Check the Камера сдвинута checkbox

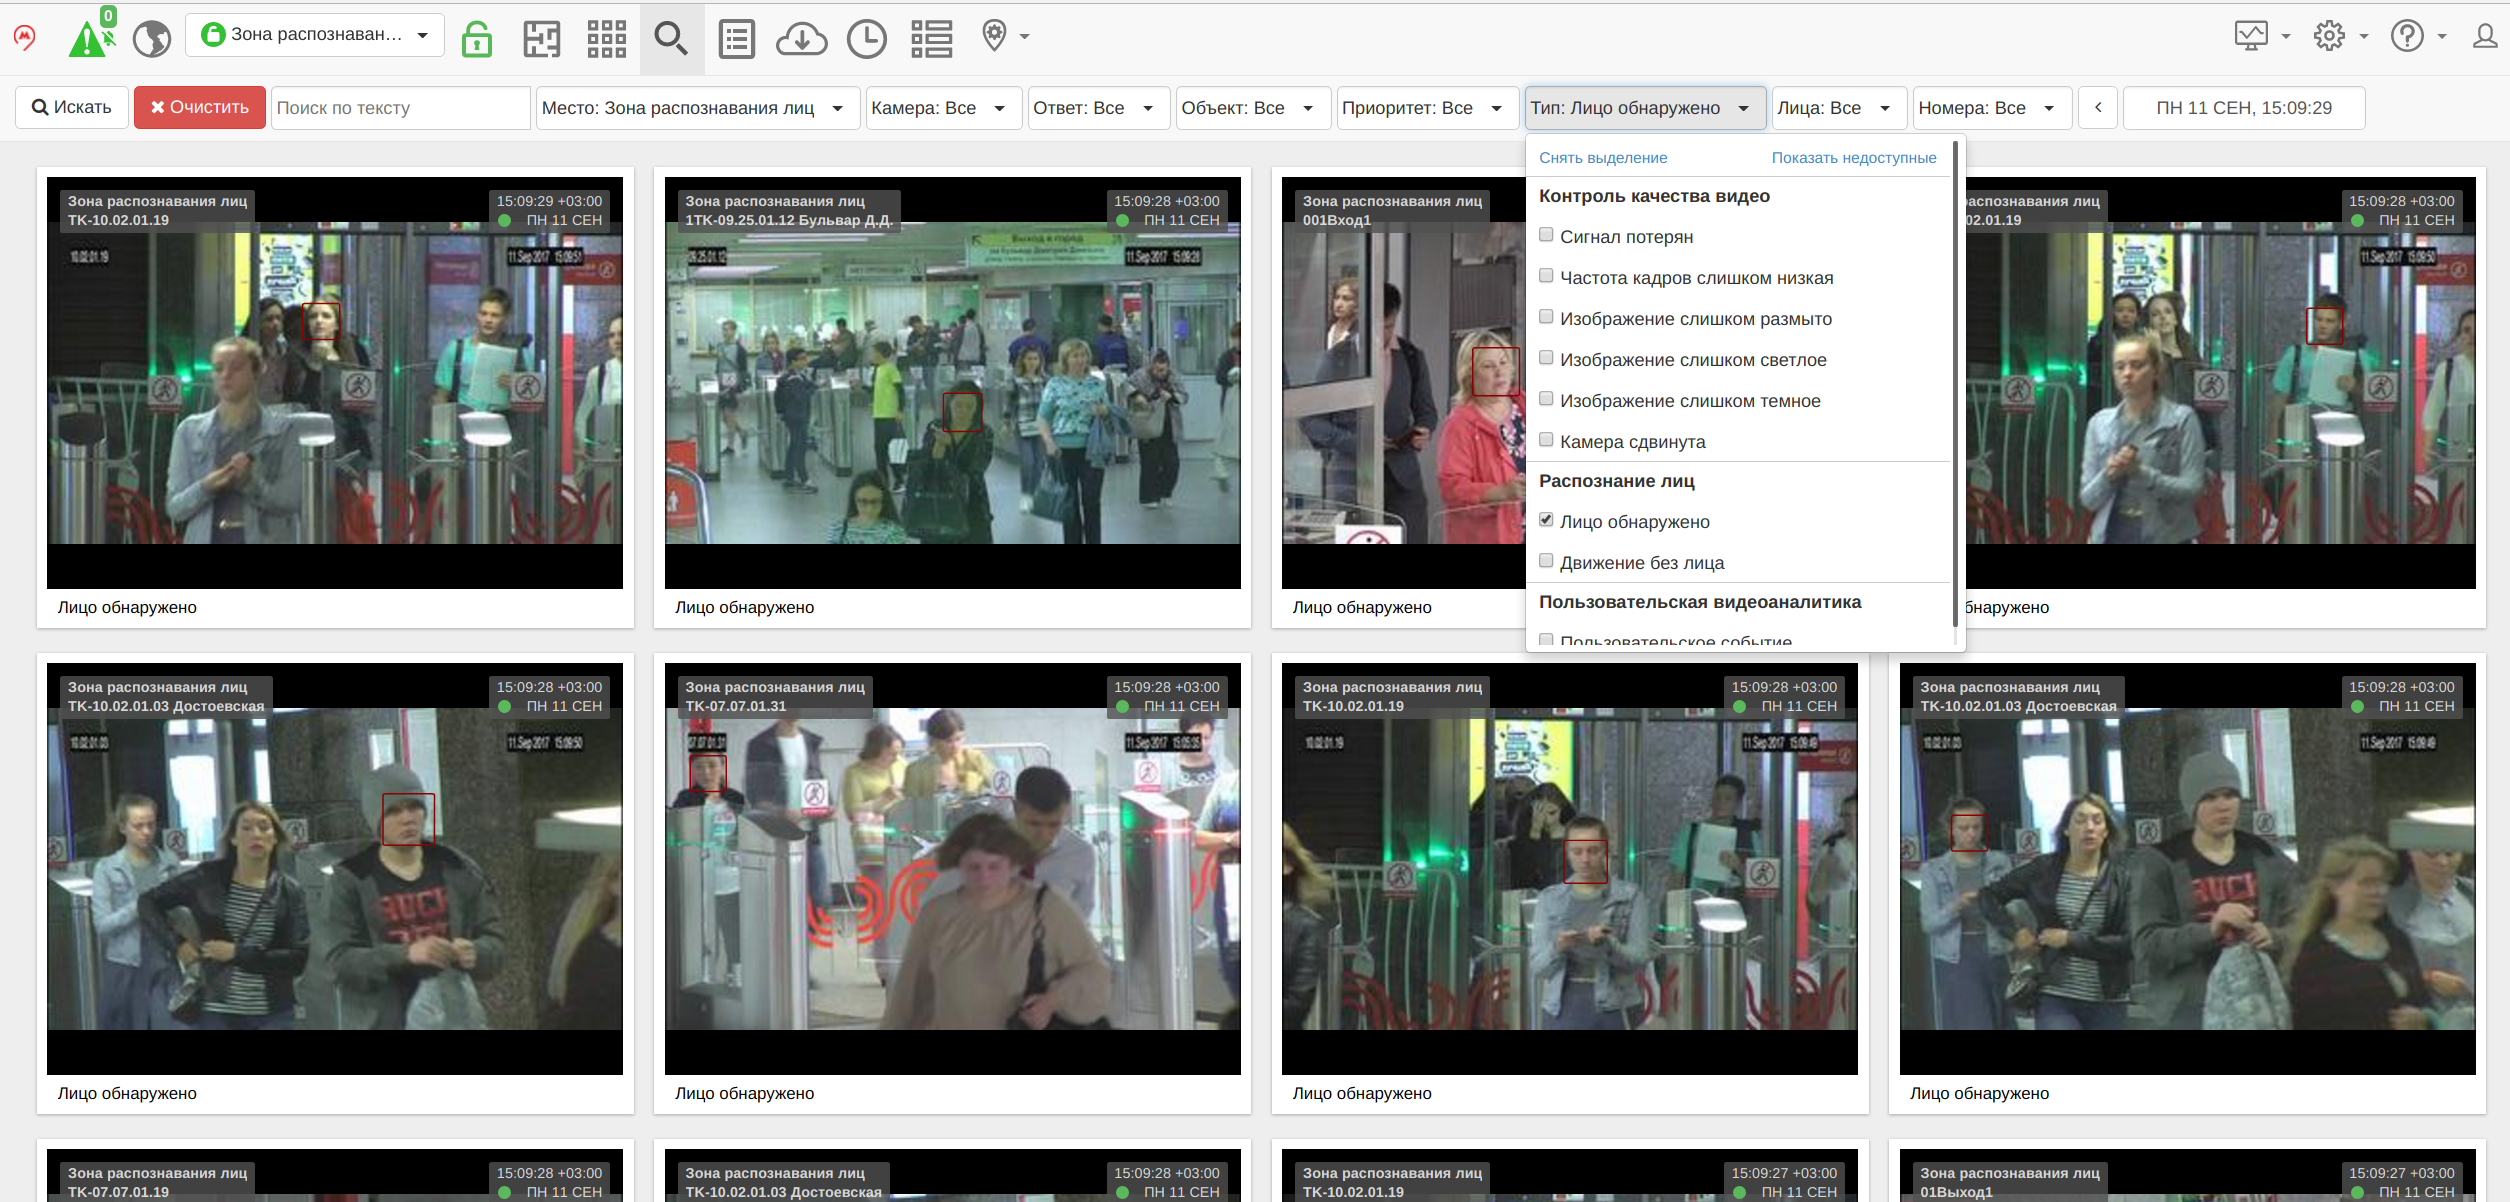1546,440
